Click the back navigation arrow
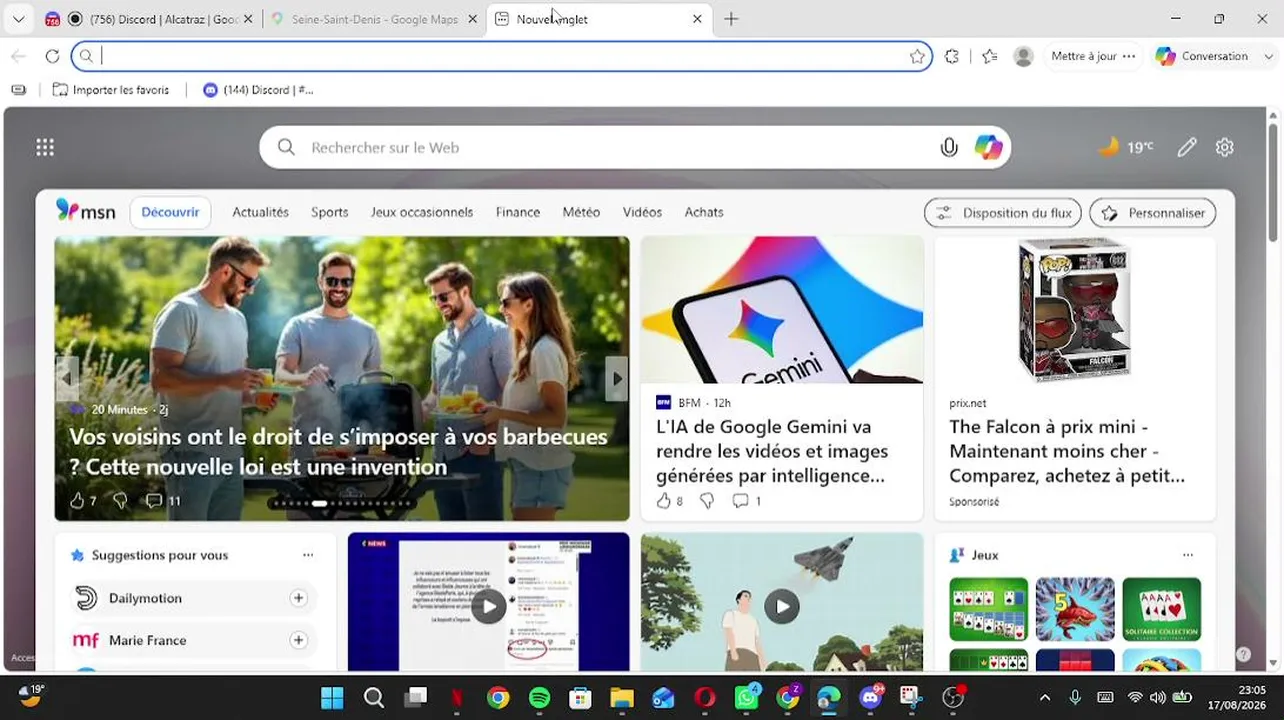Screen dimensions: 1284x720 pos(18,56)
